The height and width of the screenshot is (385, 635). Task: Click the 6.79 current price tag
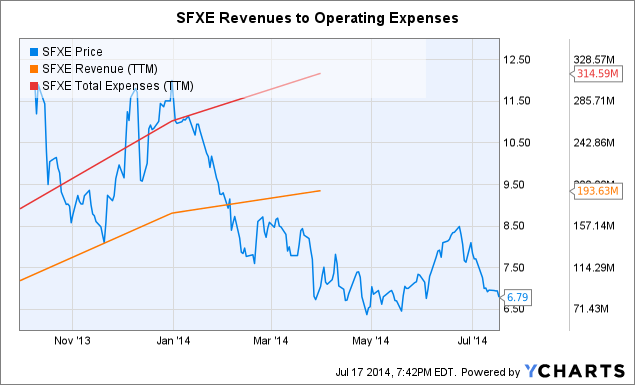pyautogui.click(x=517, y=298)
